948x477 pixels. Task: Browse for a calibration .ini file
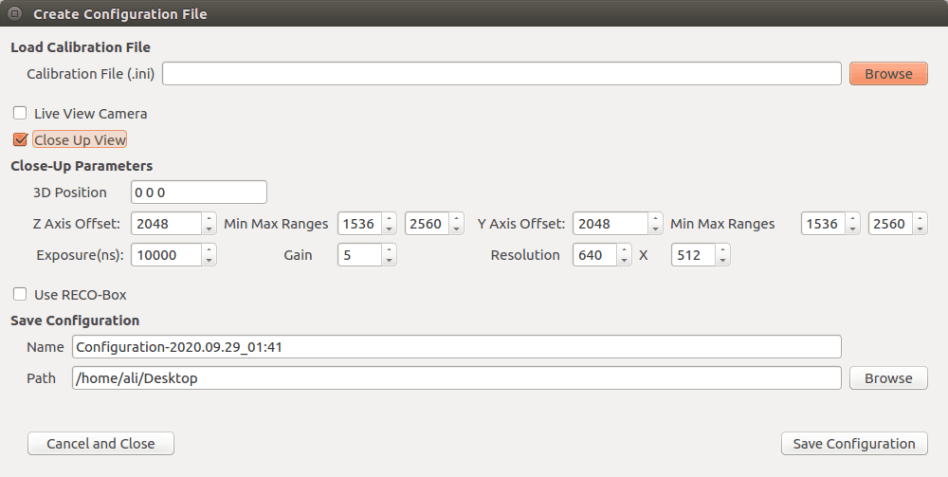pyautogui.click(x=888, y=74)
